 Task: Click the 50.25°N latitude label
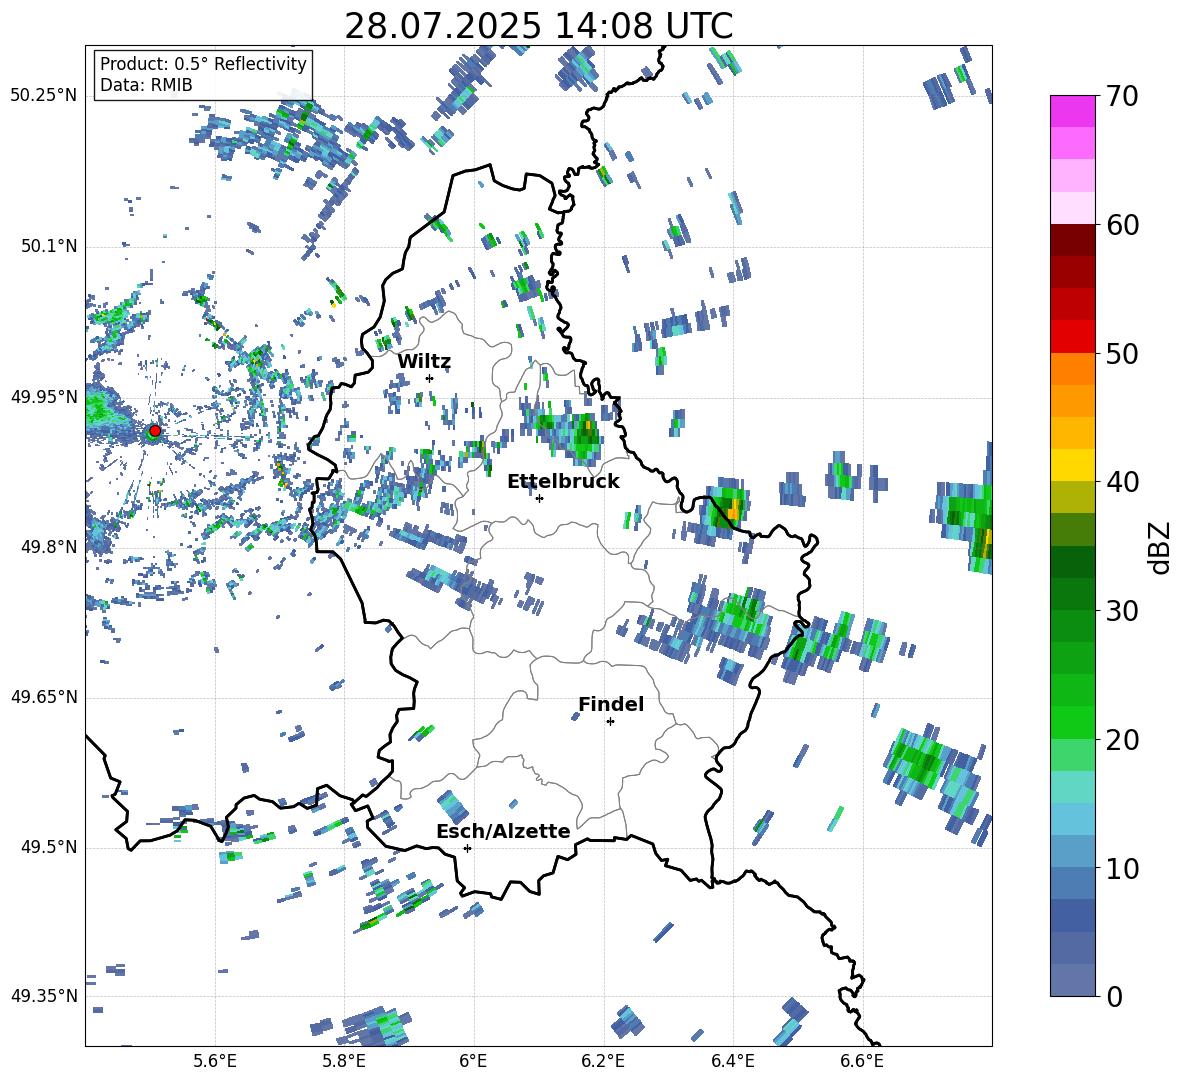(44, 96)
